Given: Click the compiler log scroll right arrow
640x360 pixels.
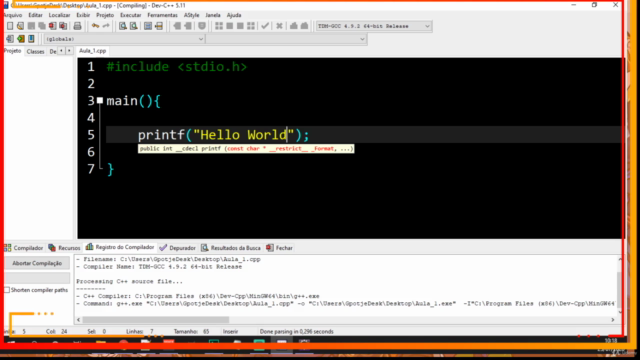Looking at the screenshot, I should pos(613,320).
